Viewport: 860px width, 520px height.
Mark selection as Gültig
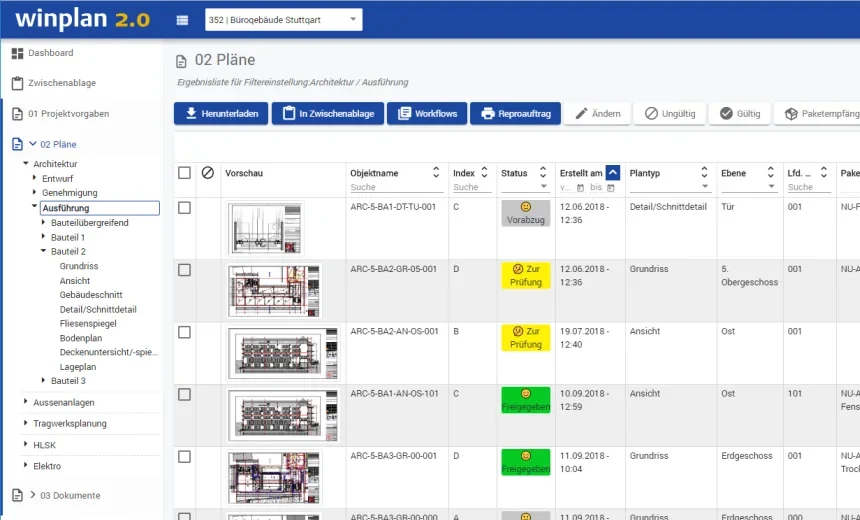(x=740, y=114)
